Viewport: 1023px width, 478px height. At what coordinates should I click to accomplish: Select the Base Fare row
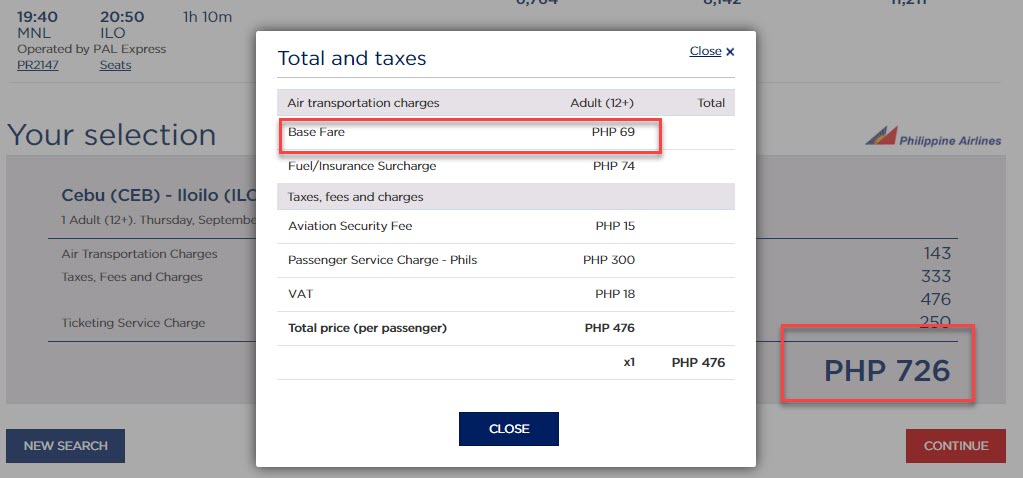pyautogui.click(x=506, y=132)
